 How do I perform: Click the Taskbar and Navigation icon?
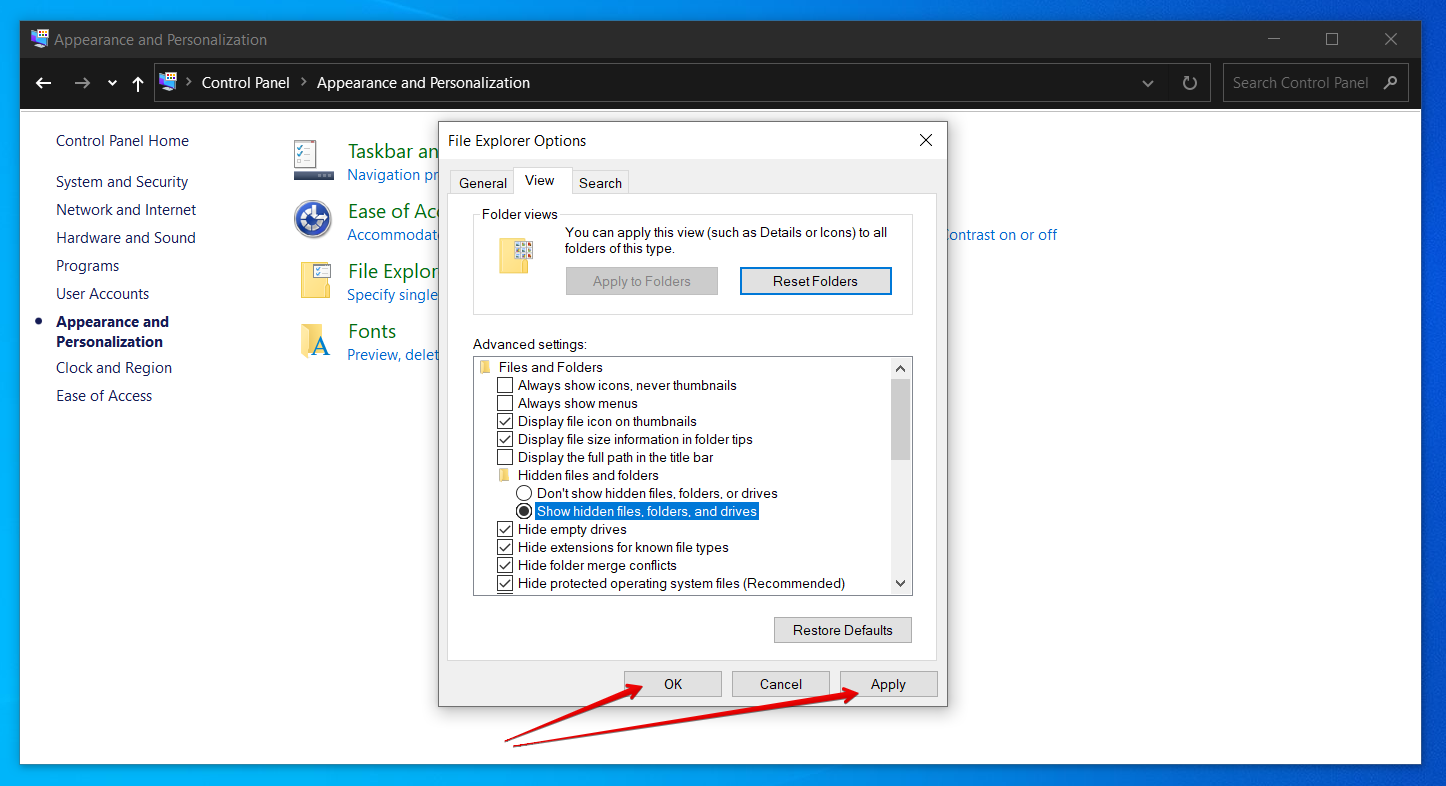pos(313,160)
